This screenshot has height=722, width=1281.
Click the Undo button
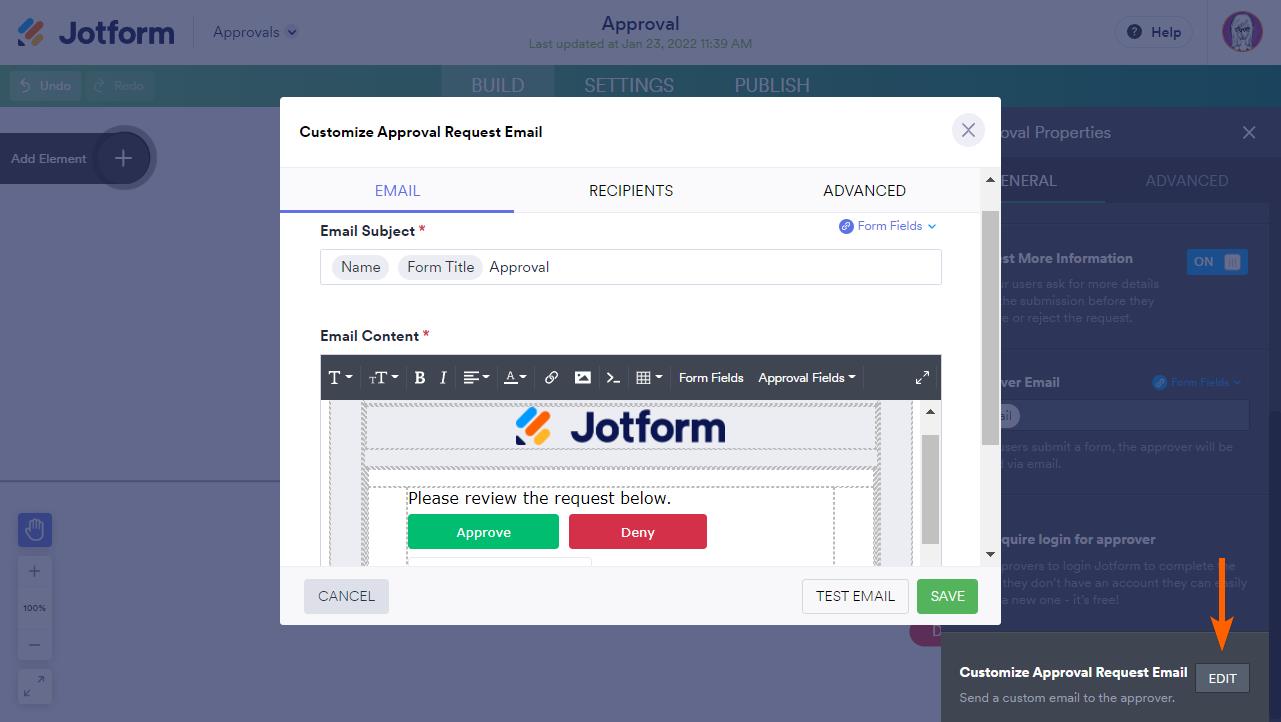[45, 86]
